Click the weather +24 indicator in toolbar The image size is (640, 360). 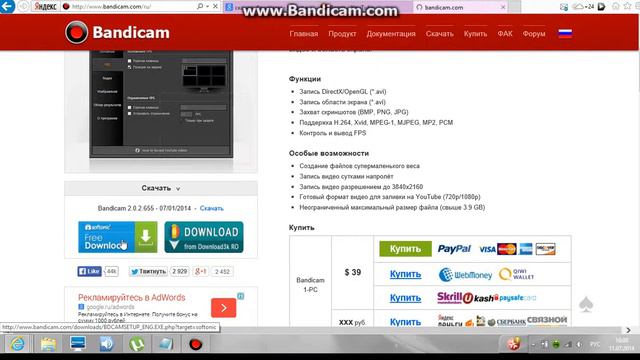(x=584, y=7)
